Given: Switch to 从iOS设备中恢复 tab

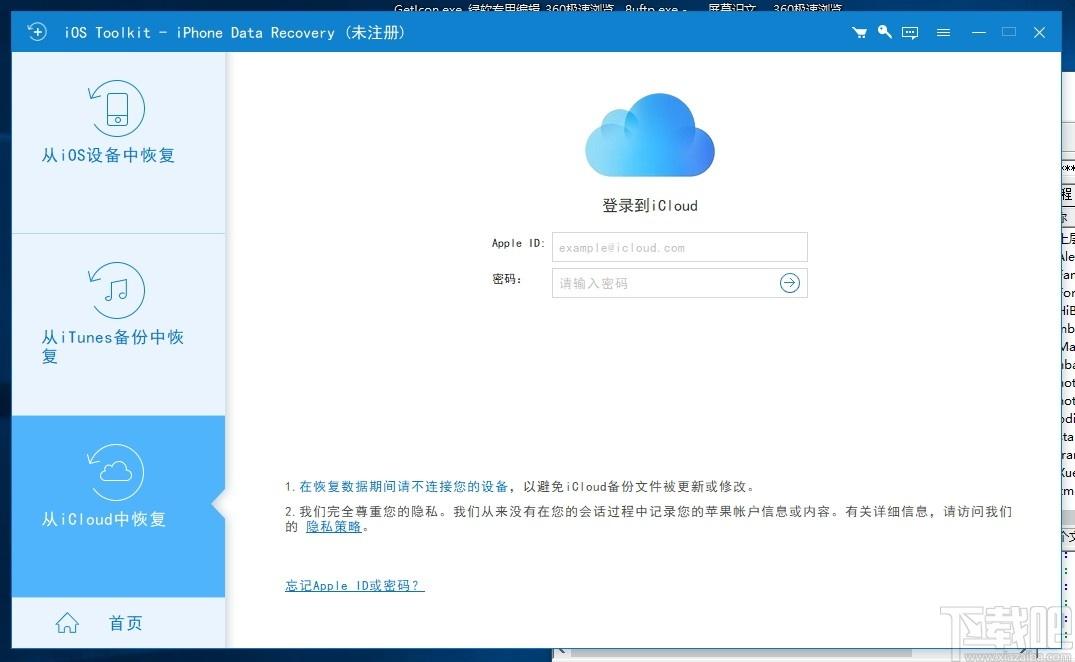Looking at the screenshot, I should pyautogui.click(x=119, y=143).
